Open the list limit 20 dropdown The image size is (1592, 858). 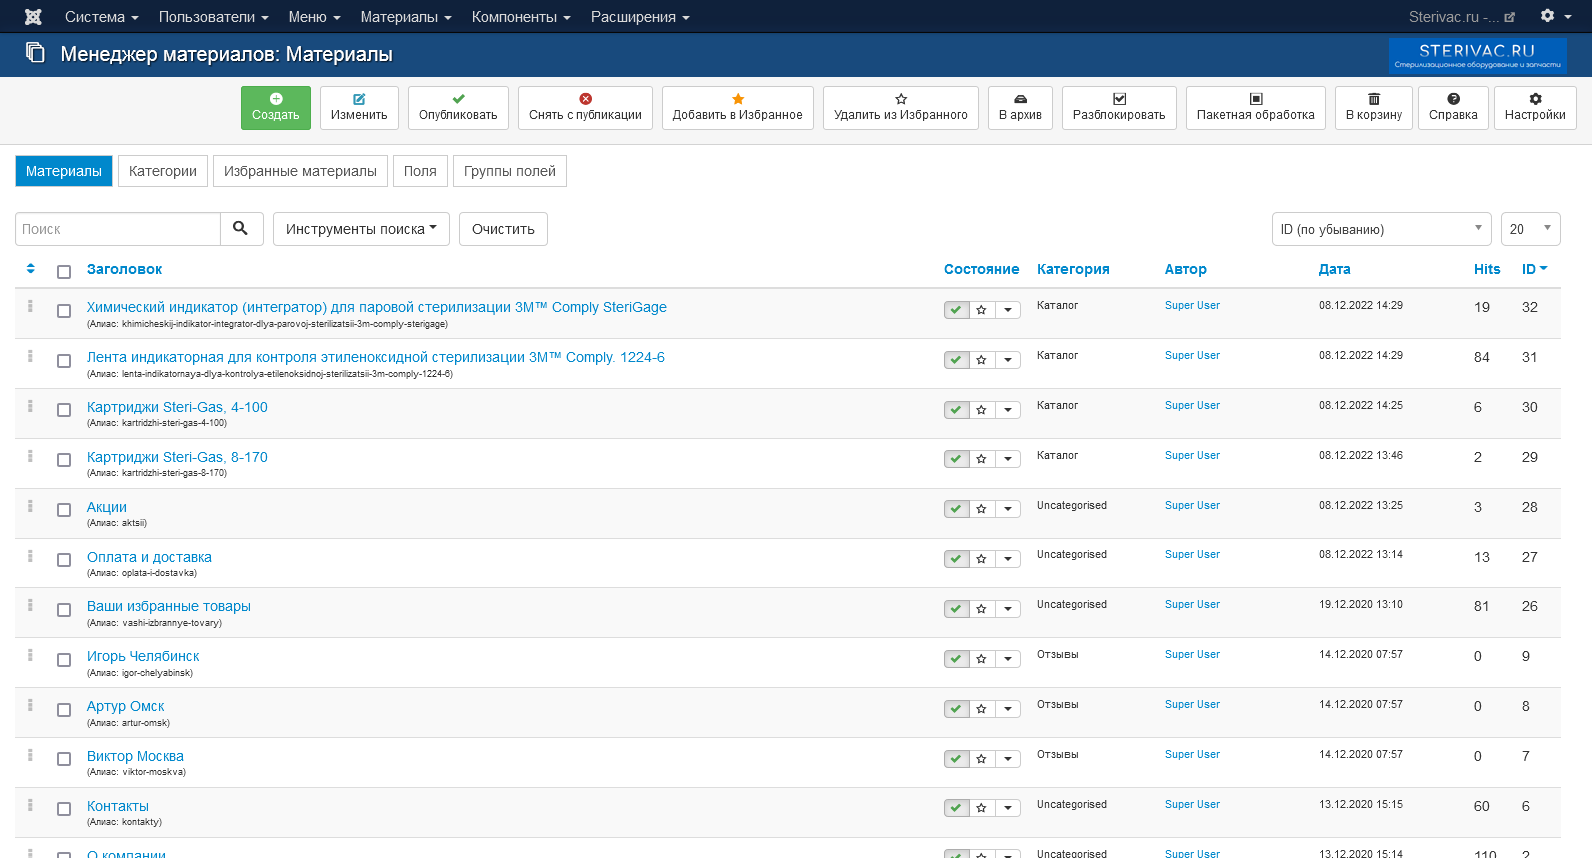click(1529, 229)
